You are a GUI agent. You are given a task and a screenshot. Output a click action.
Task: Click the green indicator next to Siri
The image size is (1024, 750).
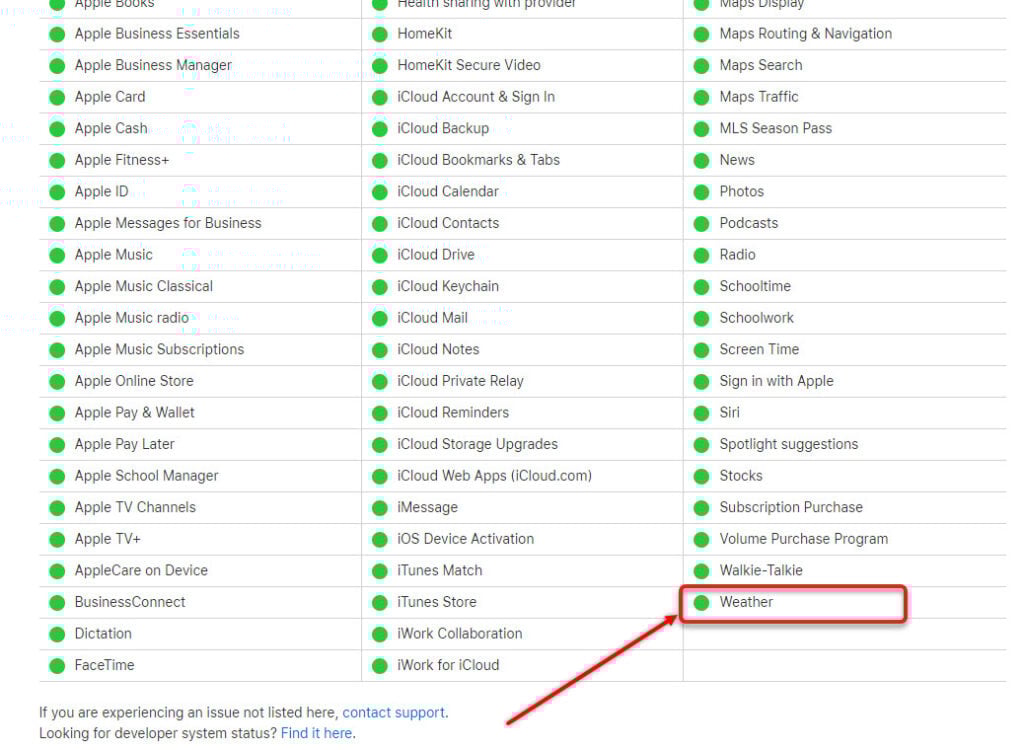pyautogui.click(x=703, y=412)
